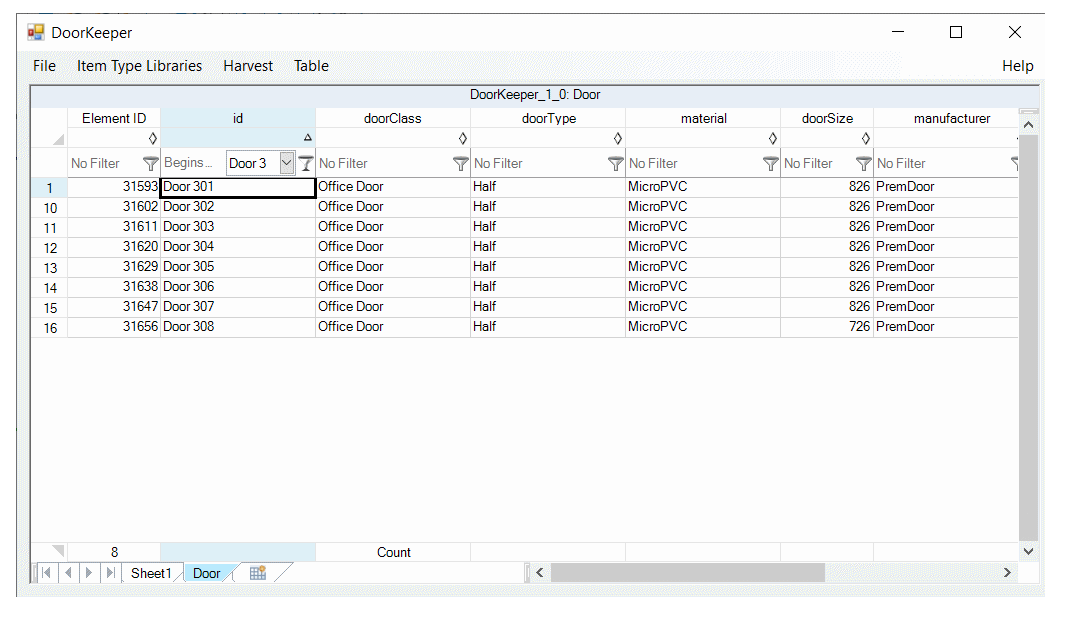The height and width of the screenshot is (617, 1065).
Task: Open the Item Type Libraries menu
Action: coord(139,66)
